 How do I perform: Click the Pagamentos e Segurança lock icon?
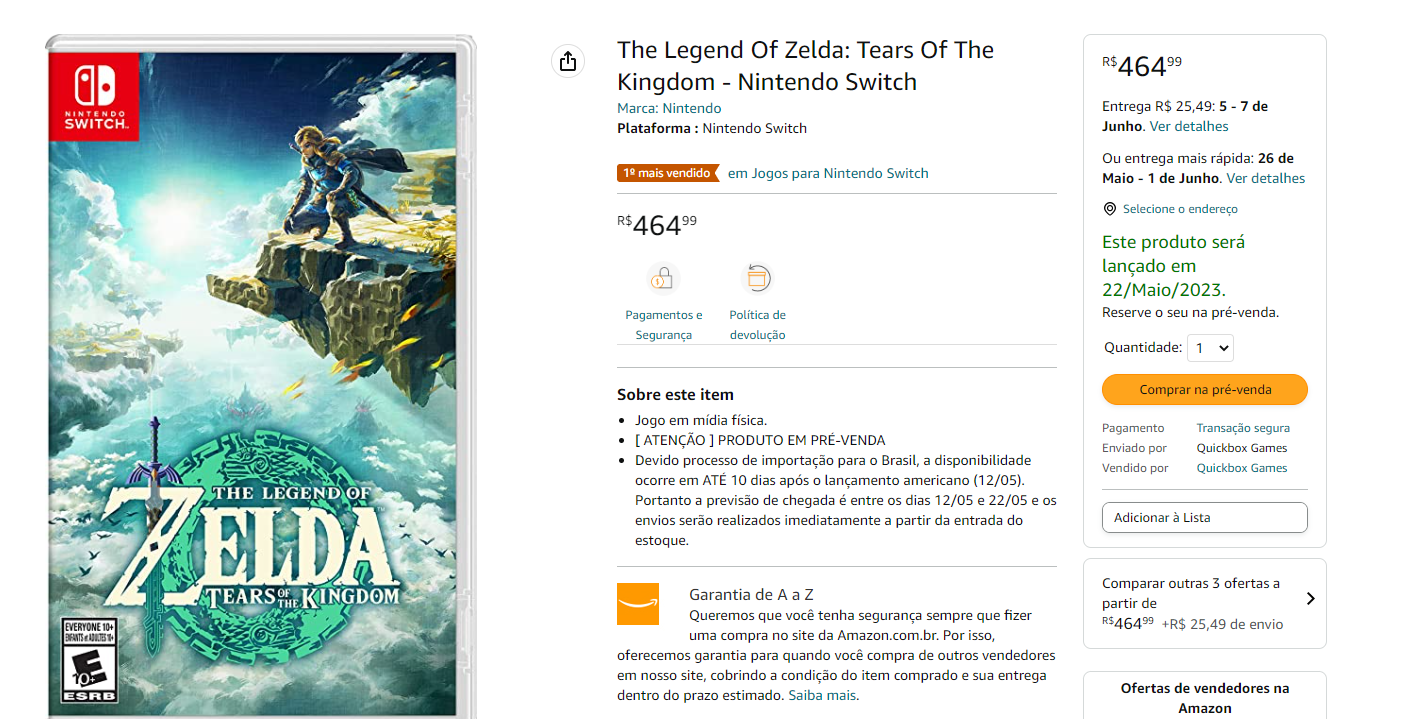click(x=663, y=278)
